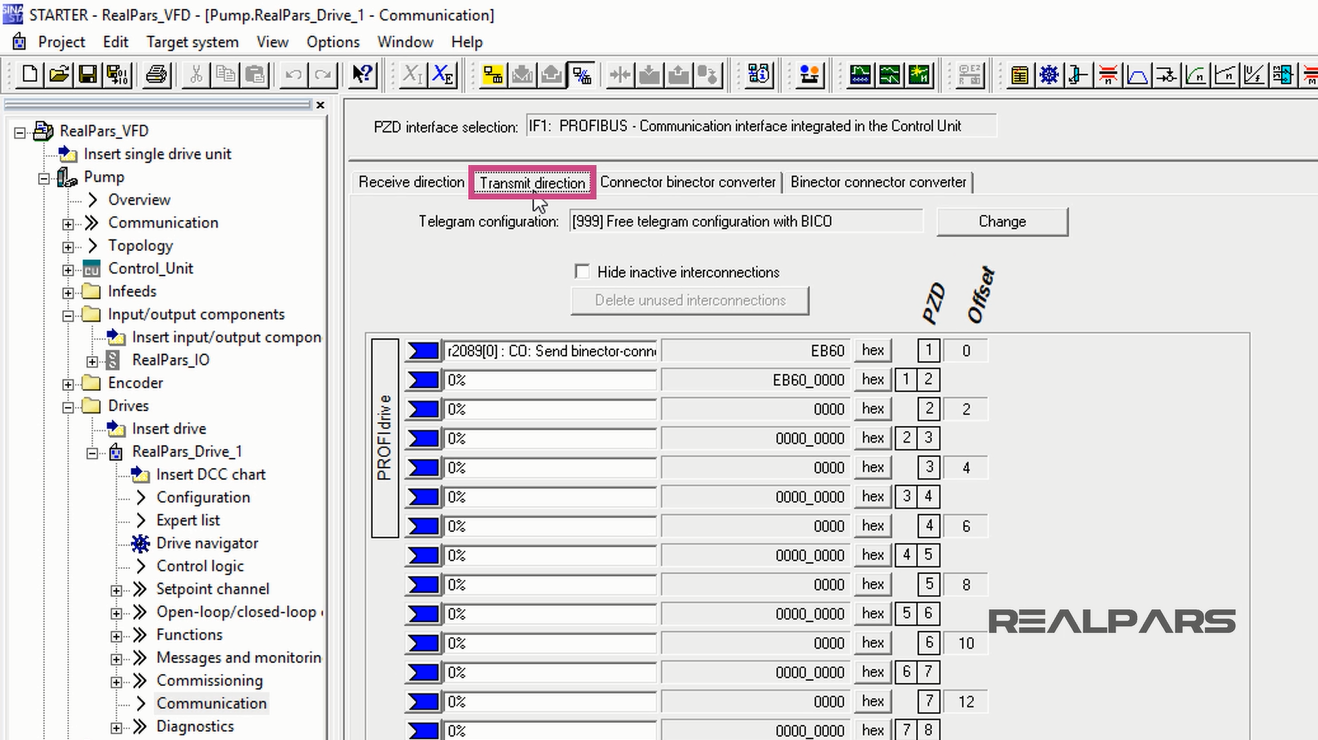
Task: Collapse the Pump device node
Action: [x=44, y=178]
